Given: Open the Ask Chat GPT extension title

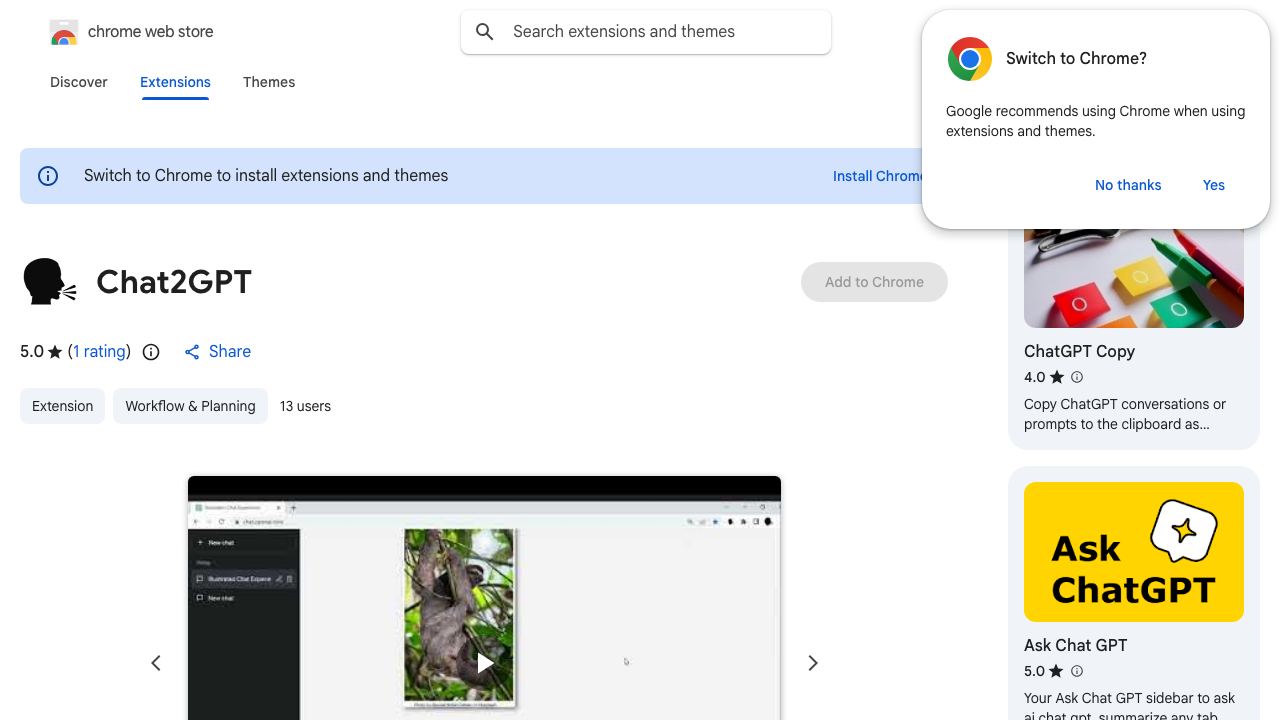Looking at the screenshot, I should pos(1075,646).
